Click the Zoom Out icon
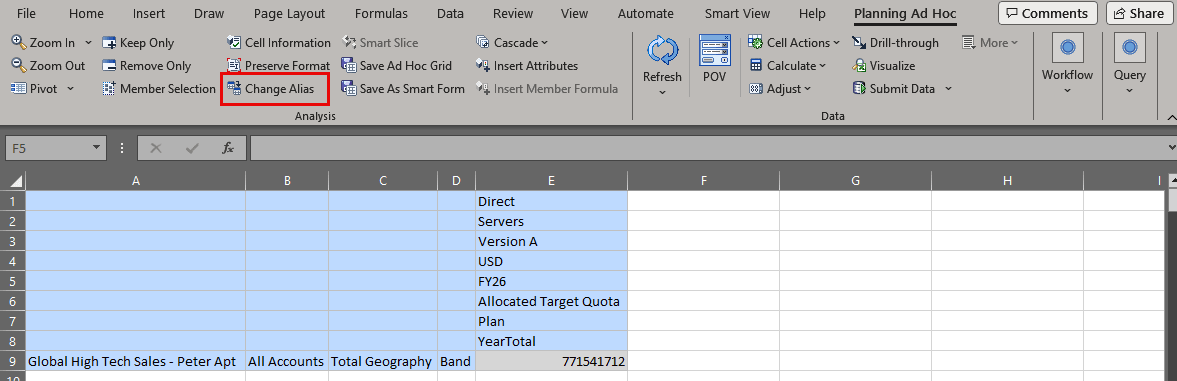 [x=20, y=65]
